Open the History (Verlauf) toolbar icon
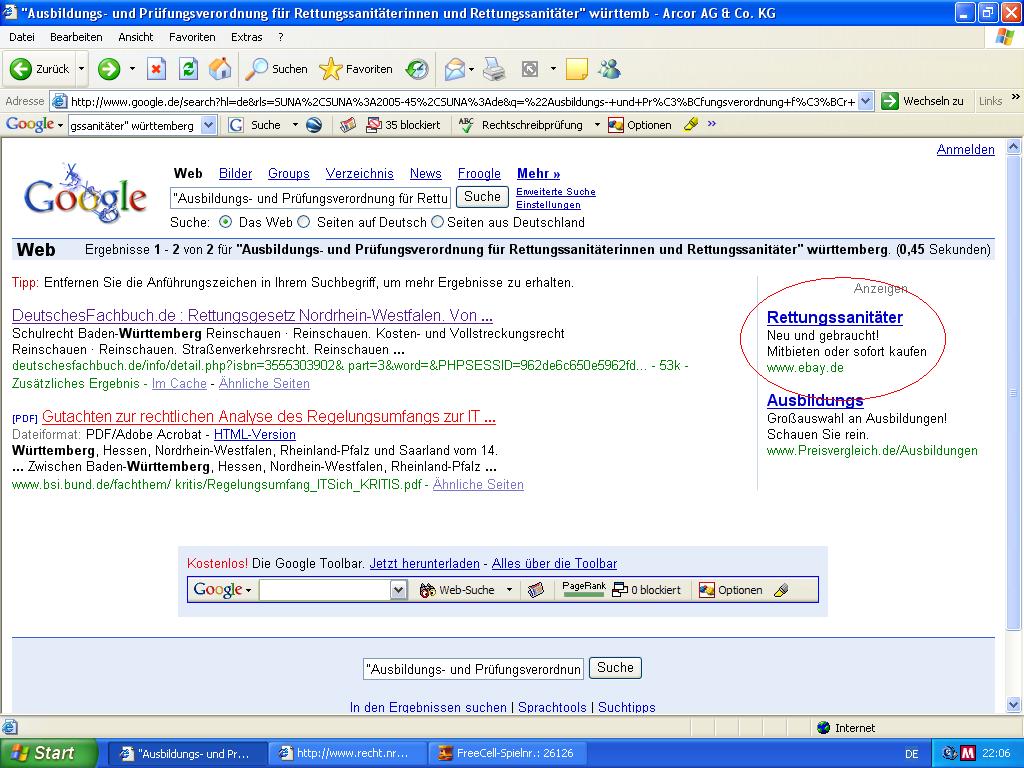 pos(417,69)
